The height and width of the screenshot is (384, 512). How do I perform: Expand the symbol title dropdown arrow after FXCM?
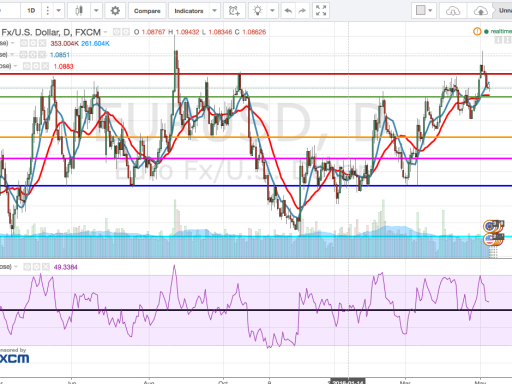pyautogui.click(x=105, y=32)
